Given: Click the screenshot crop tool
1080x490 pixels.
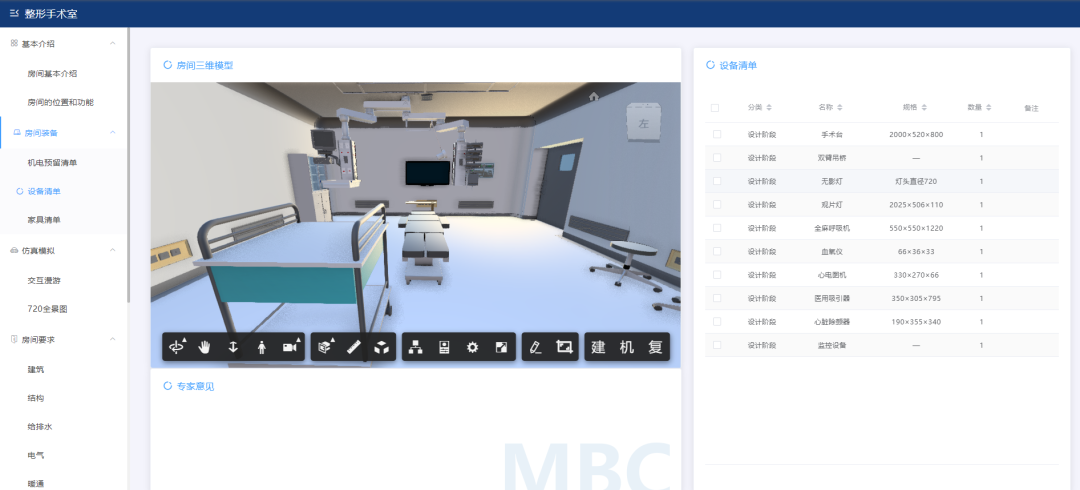Looking at the screenshot, I should (564, 347).
